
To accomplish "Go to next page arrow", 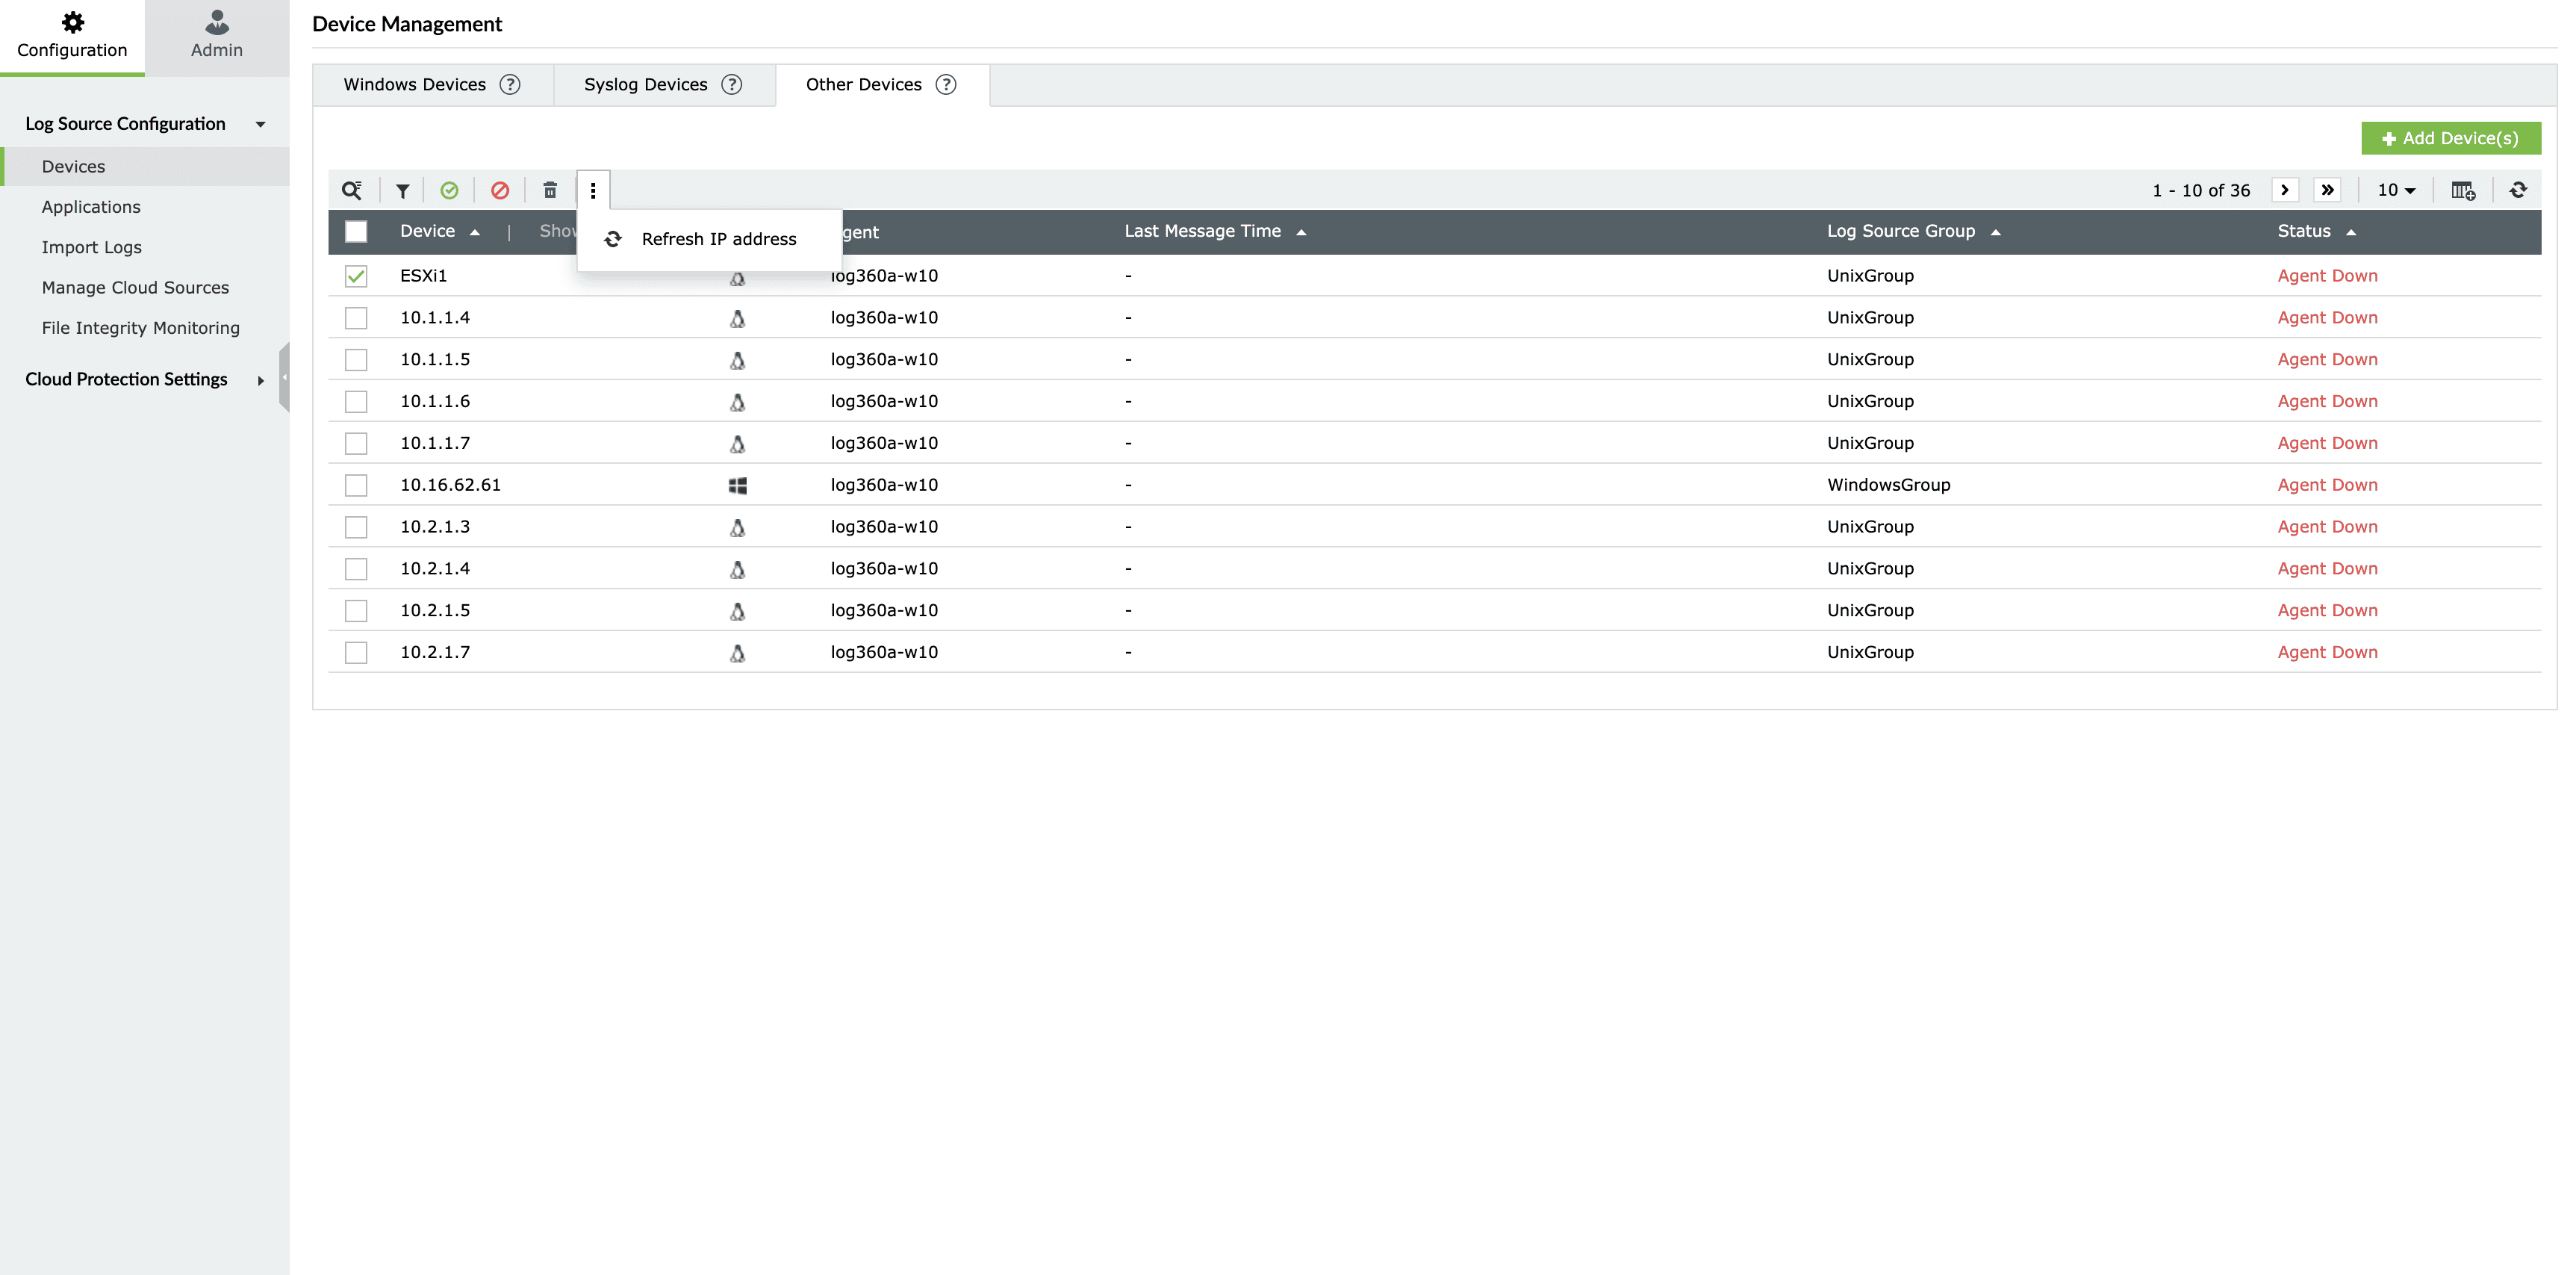I will 2284,190.
